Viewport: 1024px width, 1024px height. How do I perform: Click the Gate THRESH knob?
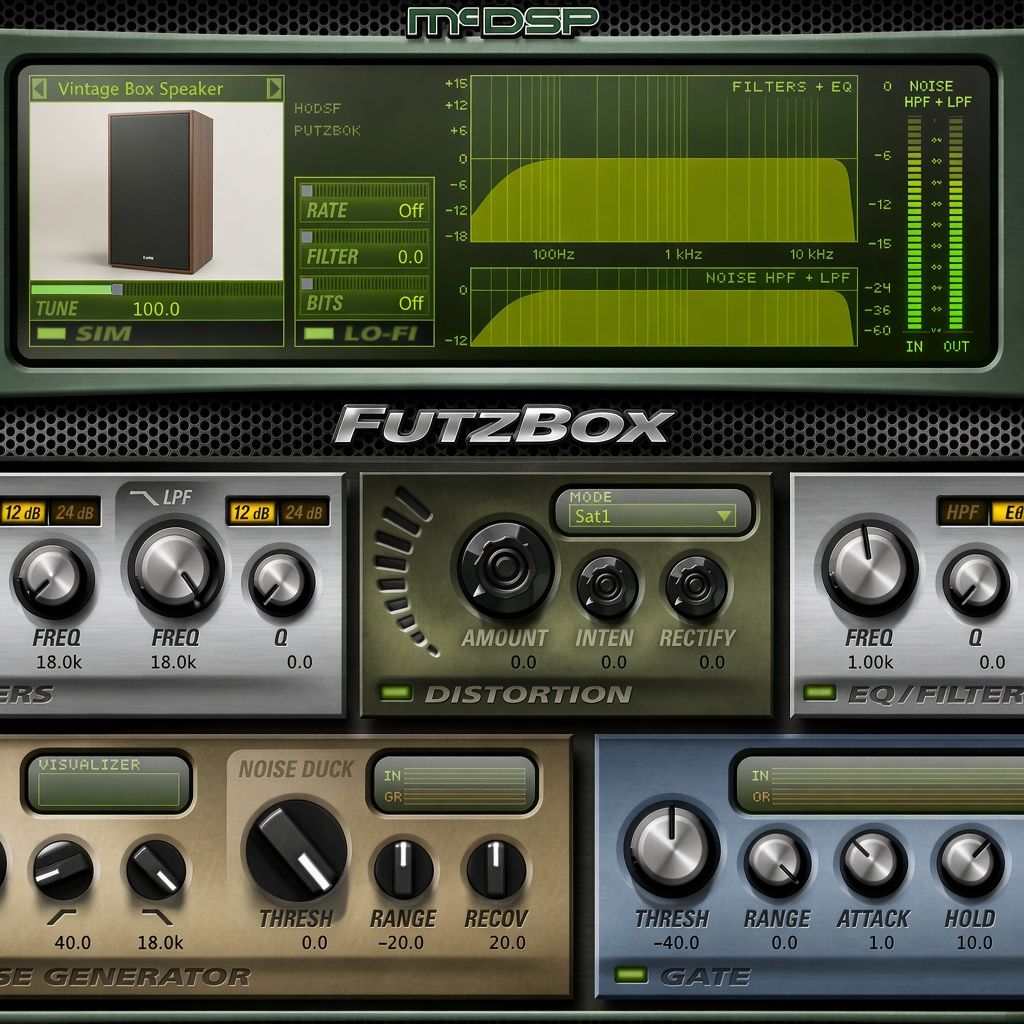coord(672,848)
